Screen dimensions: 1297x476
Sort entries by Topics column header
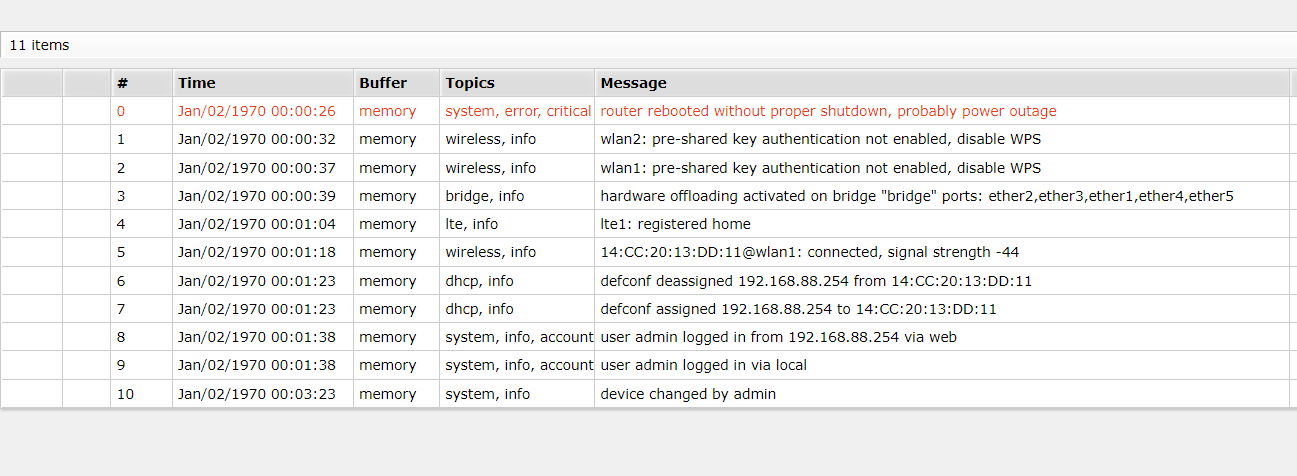tap(470, 83)
